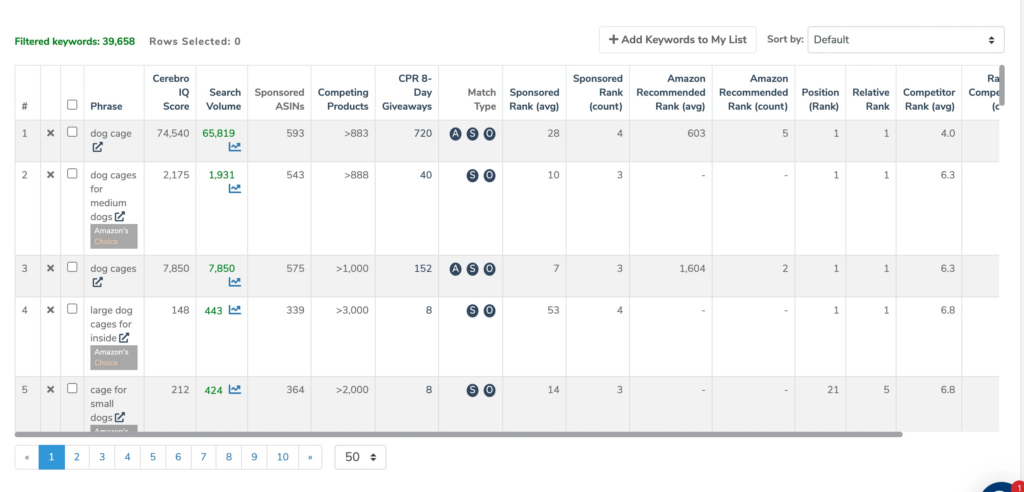
Task: Remove row 2 with the X icon
Action: click(50, 174)
